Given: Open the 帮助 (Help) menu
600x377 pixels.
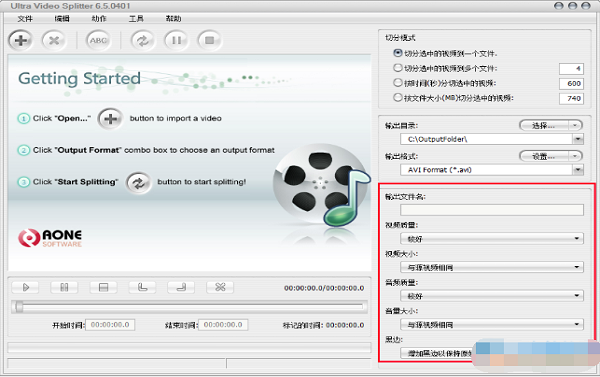Looking at the screenshot, I should coord(173,19).
